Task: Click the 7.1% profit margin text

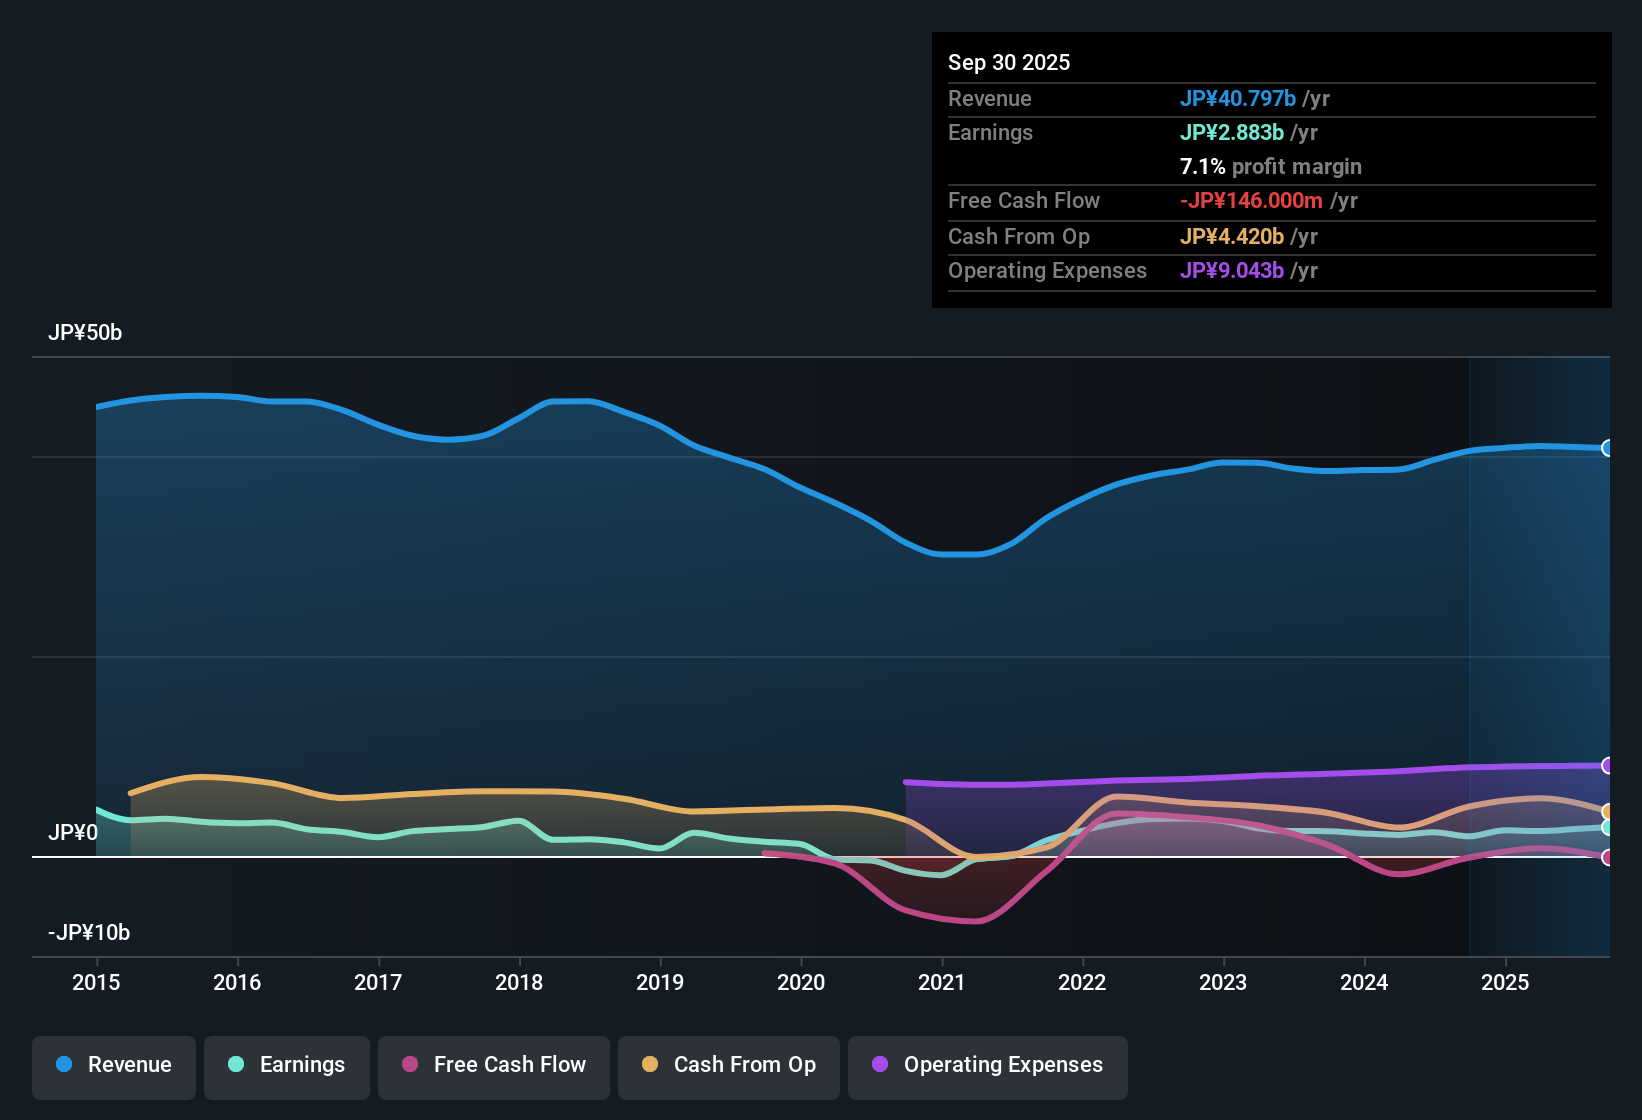Action: 1270,167
